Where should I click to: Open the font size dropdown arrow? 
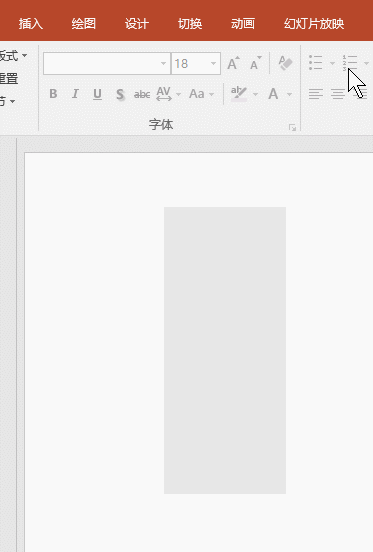[x=213, y=64]
